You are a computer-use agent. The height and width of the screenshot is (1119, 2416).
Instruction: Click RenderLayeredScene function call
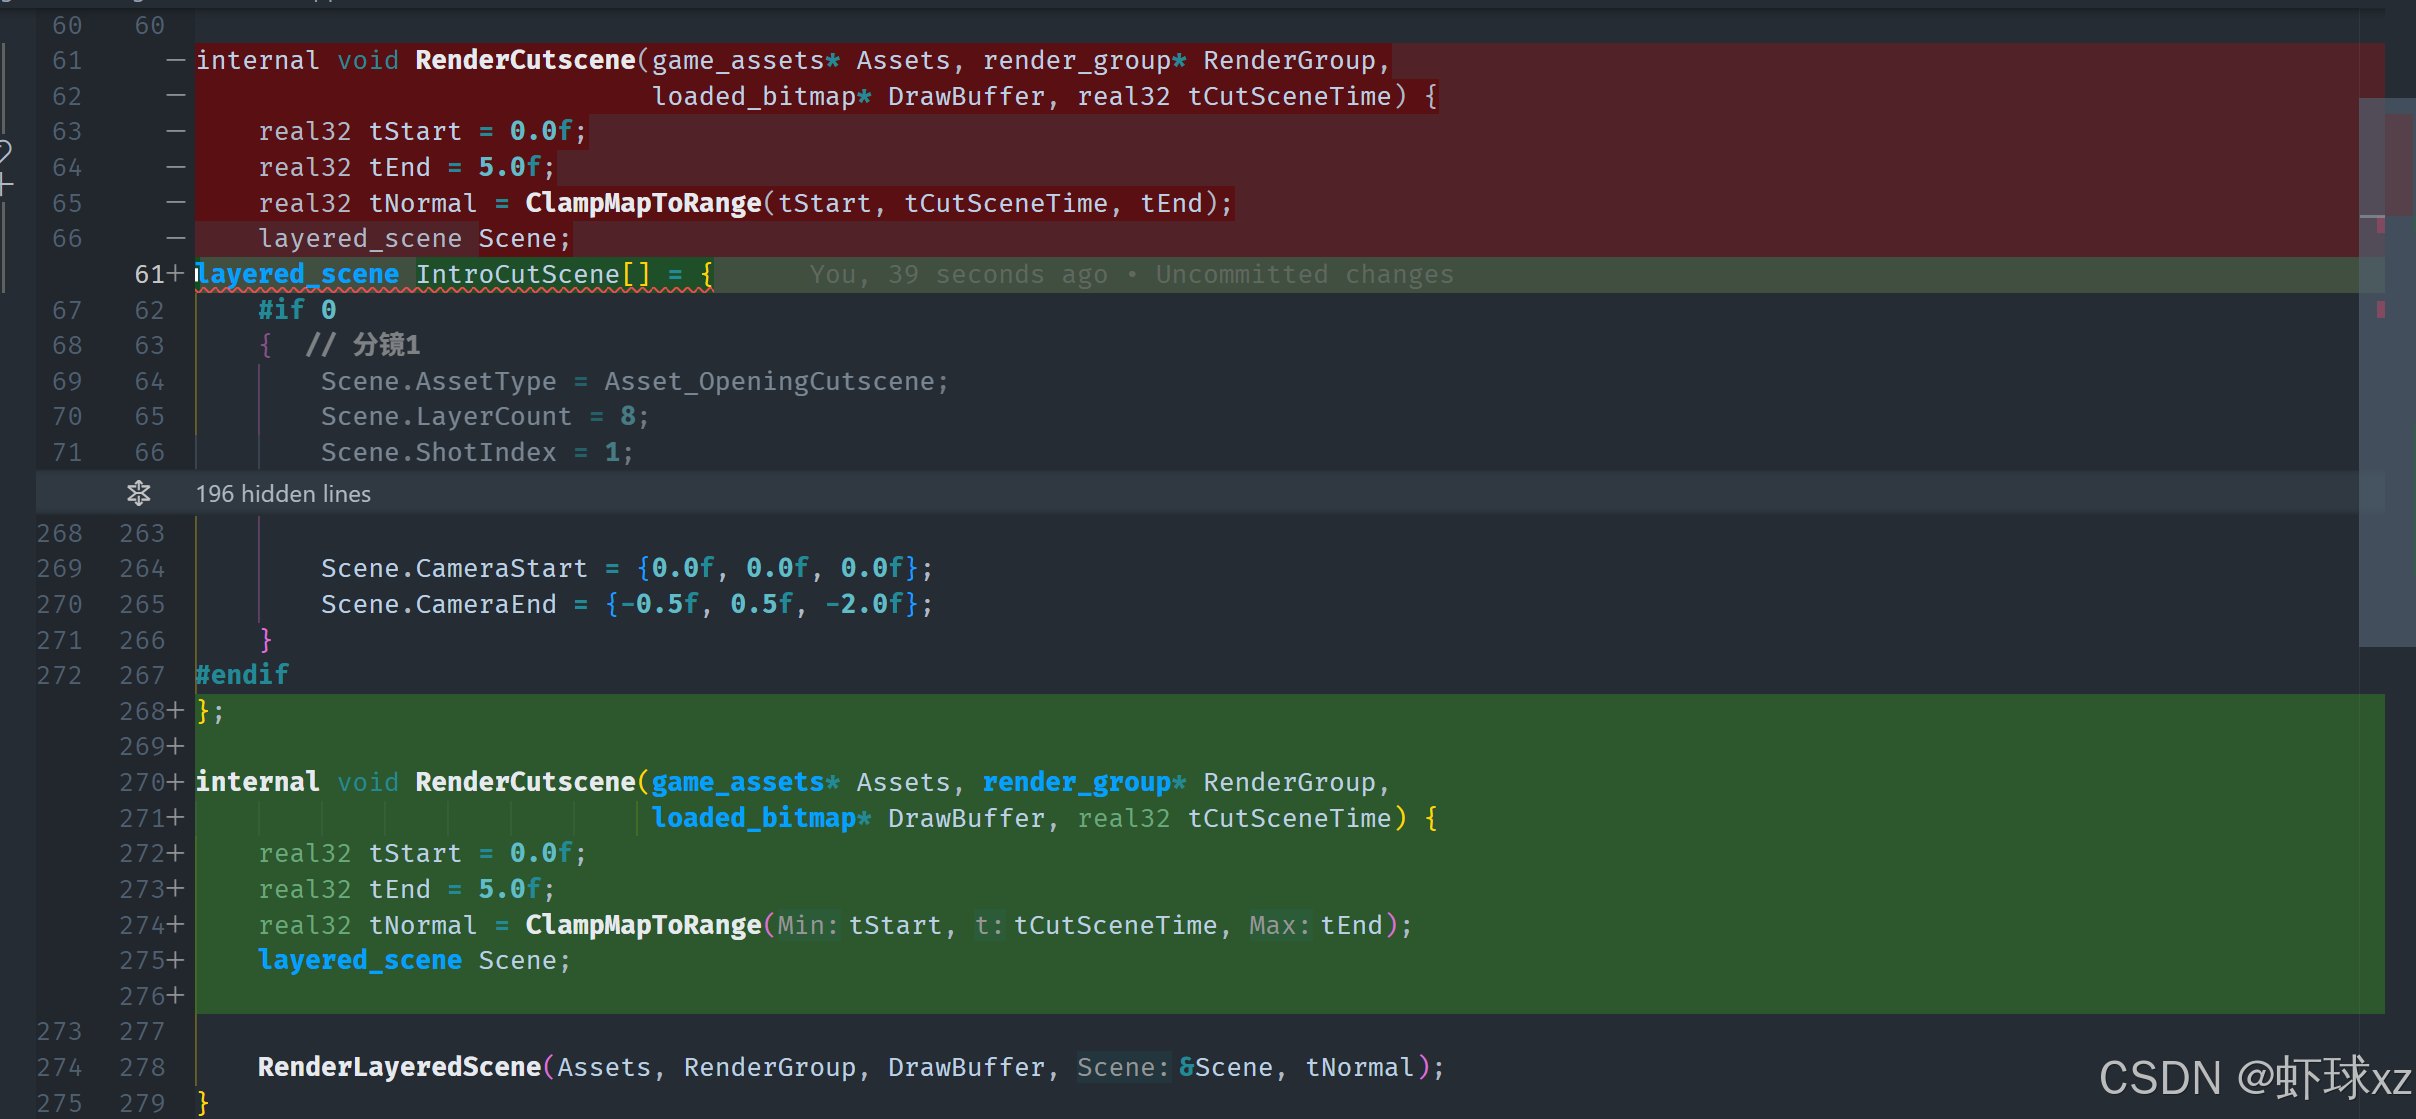point(399,1067)
